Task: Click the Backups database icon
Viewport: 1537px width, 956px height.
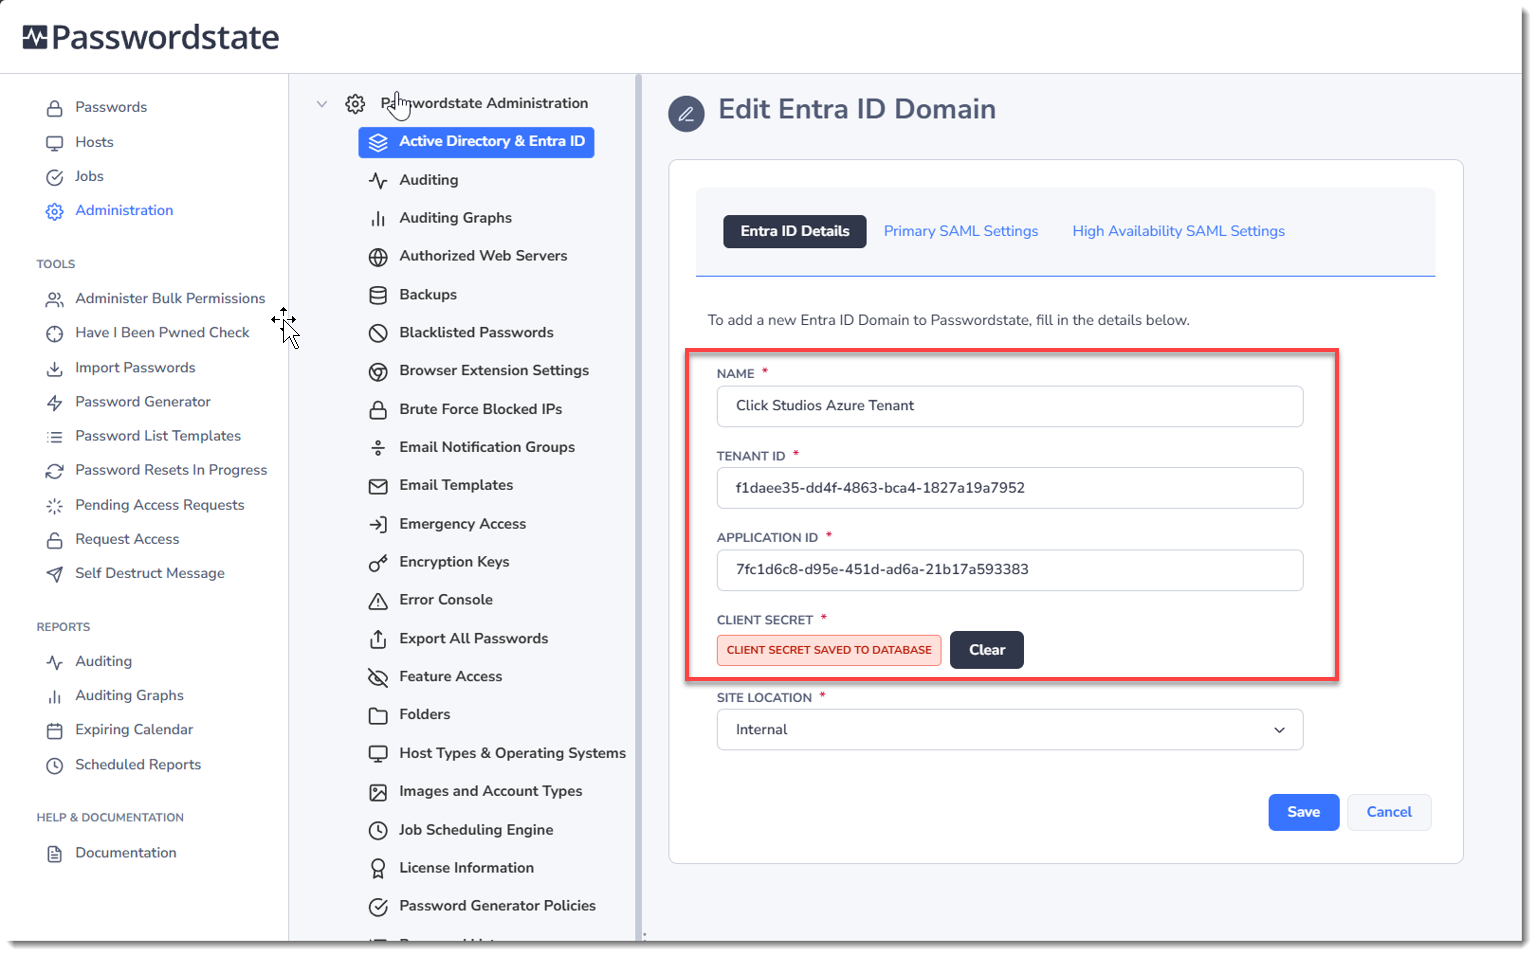Action: pyautogui.click(x=378, y=295)
